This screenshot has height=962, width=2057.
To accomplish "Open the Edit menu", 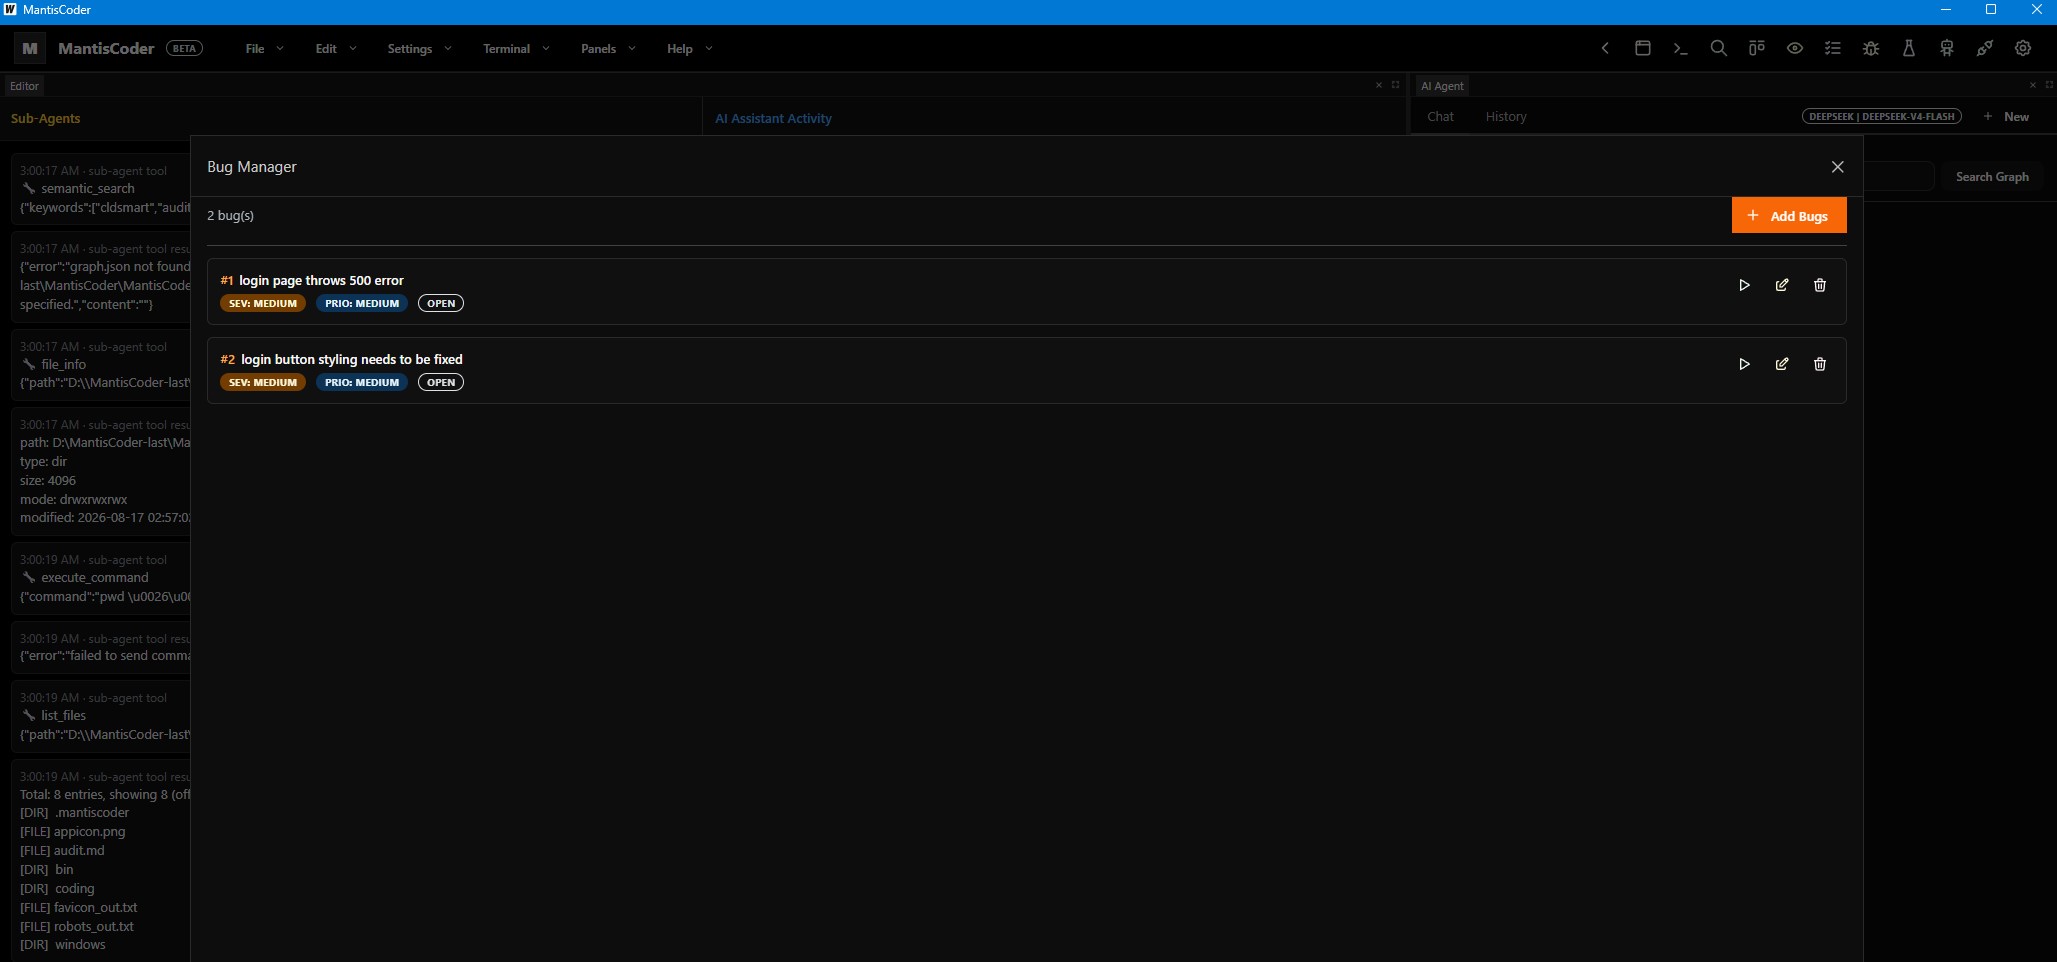I will pos(335,48).
